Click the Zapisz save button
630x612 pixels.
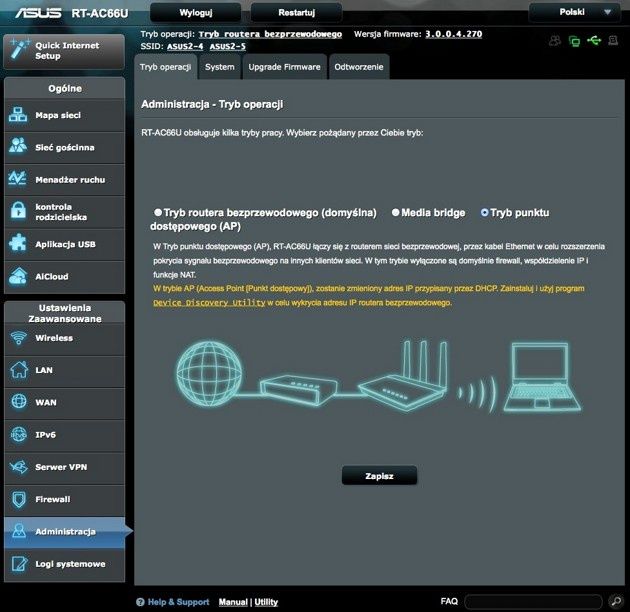(379, 476)
